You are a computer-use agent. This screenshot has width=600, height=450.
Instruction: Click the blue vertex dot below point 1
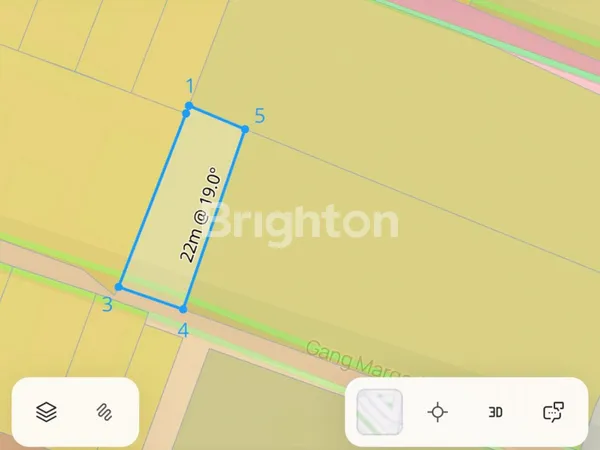[x=186, y=114]
